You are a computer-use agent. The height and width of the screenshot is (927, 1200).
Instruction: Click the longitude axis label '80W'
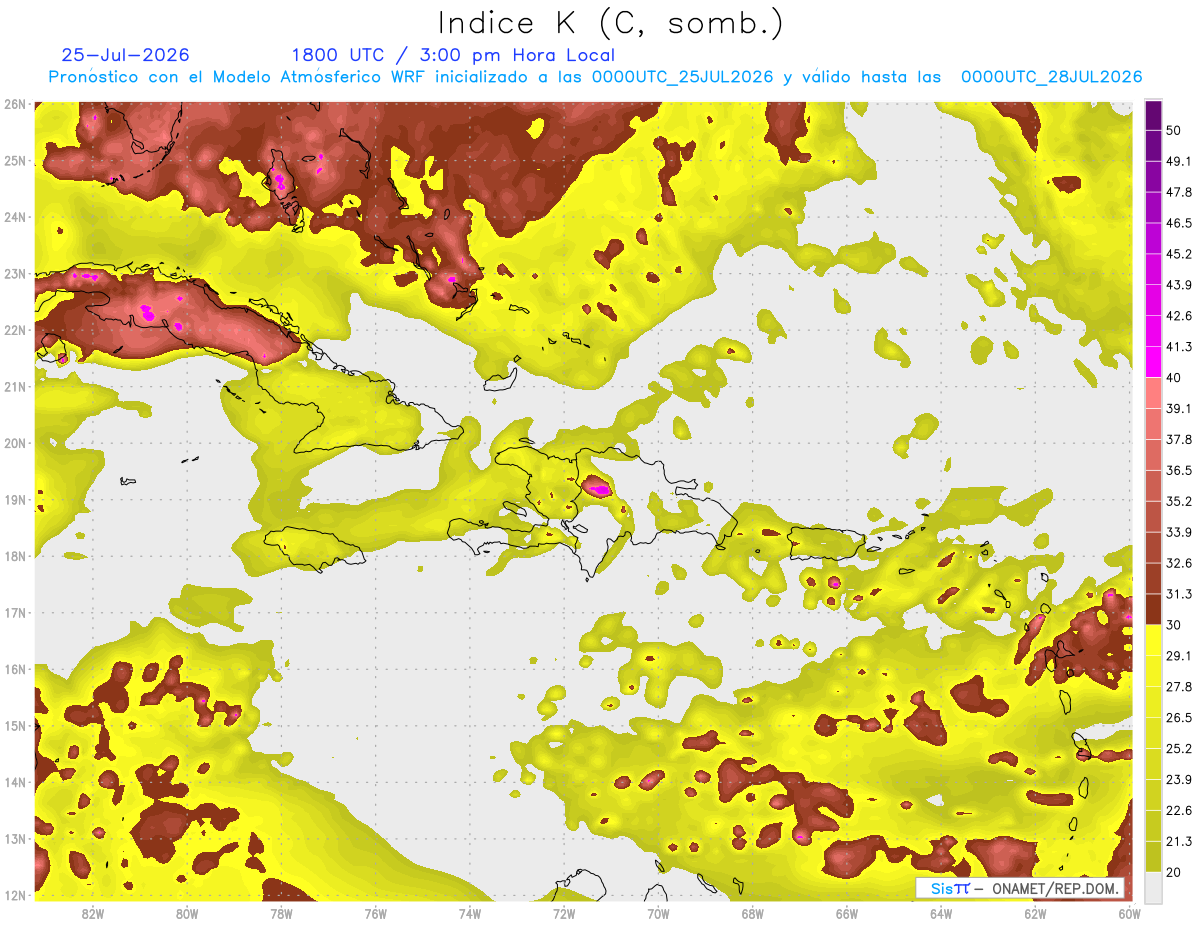(x=187, y=913)
